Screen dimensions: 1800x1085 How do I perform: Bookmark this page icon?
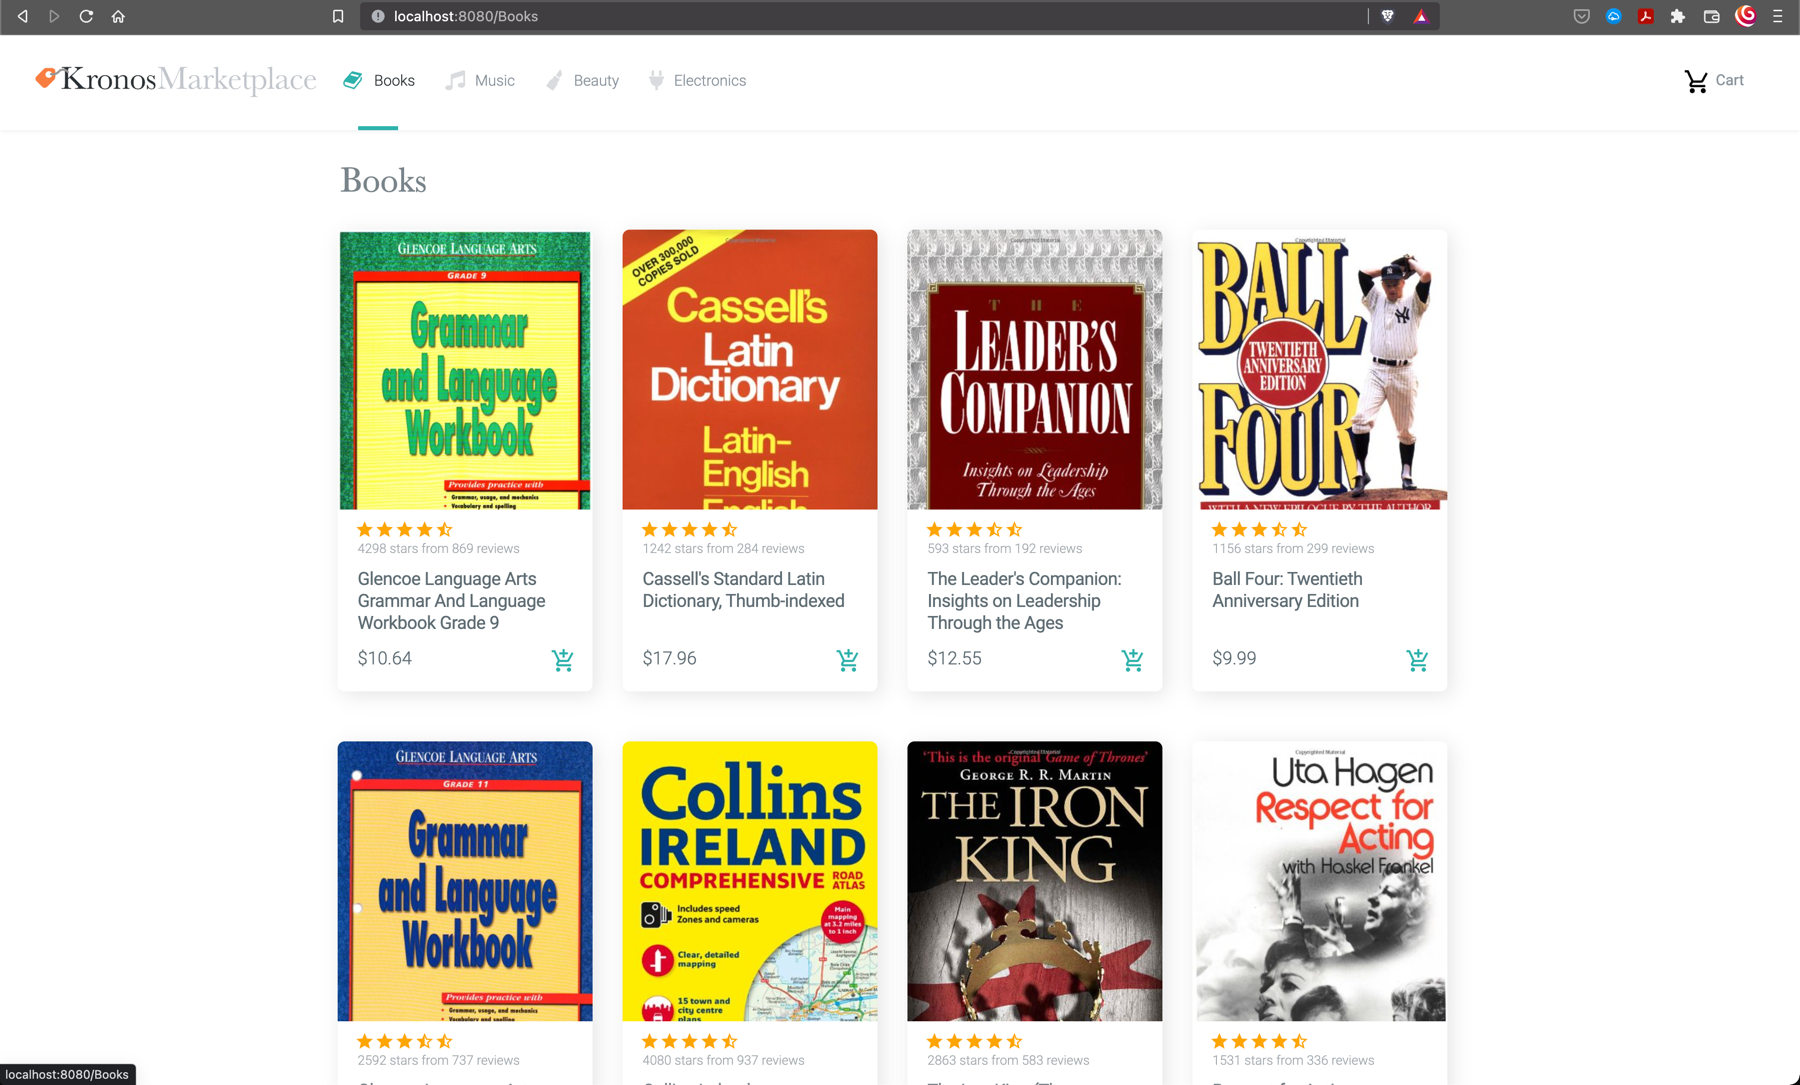click(338, 16)
